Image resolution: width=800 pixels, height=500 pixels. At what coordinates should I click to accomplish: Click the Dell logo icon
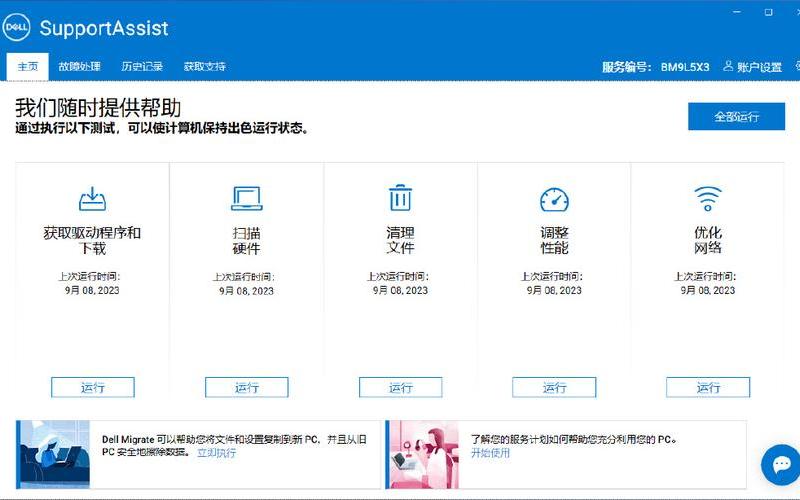tap(16, 27)
